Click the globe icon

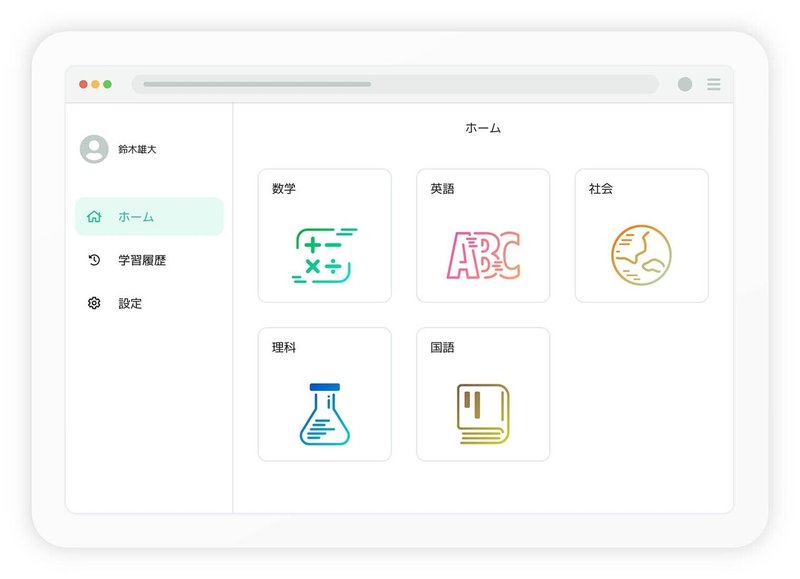641,255
